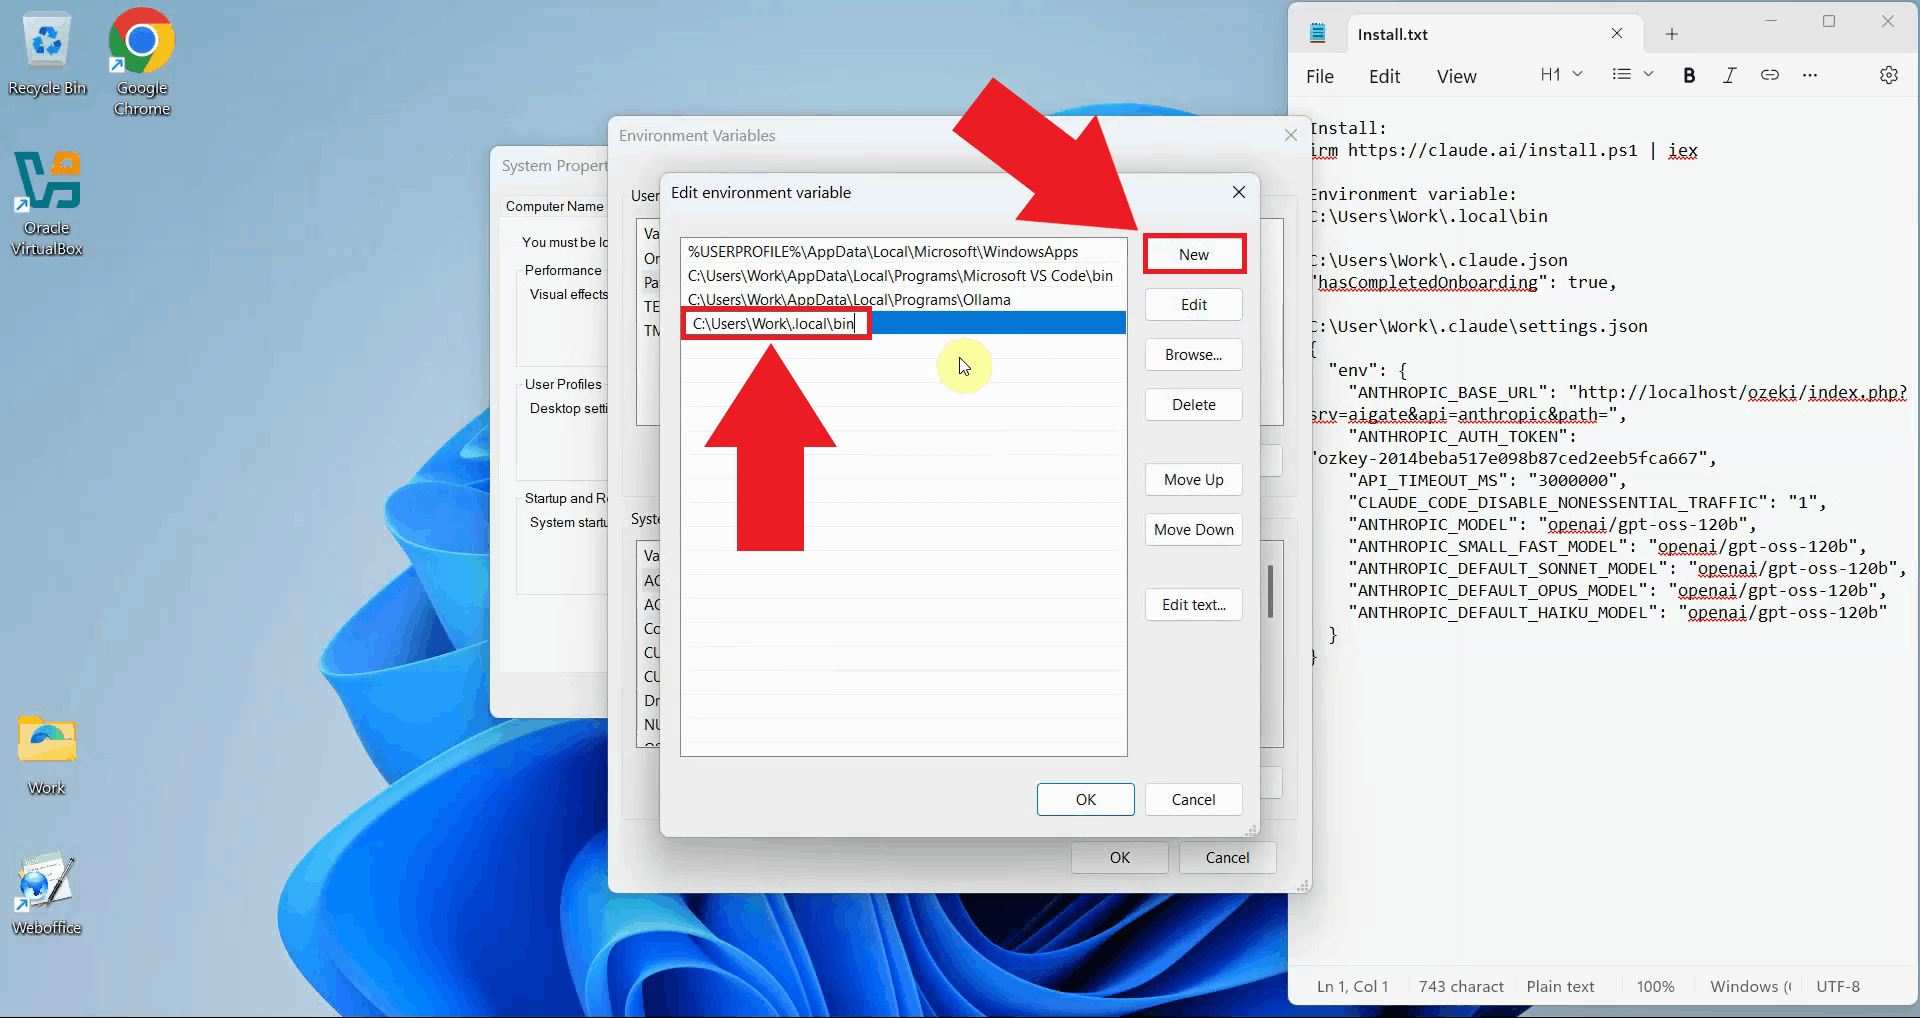Click the Browse button
This screenshot has height=1018, width=1920.
coord(1193,355)
